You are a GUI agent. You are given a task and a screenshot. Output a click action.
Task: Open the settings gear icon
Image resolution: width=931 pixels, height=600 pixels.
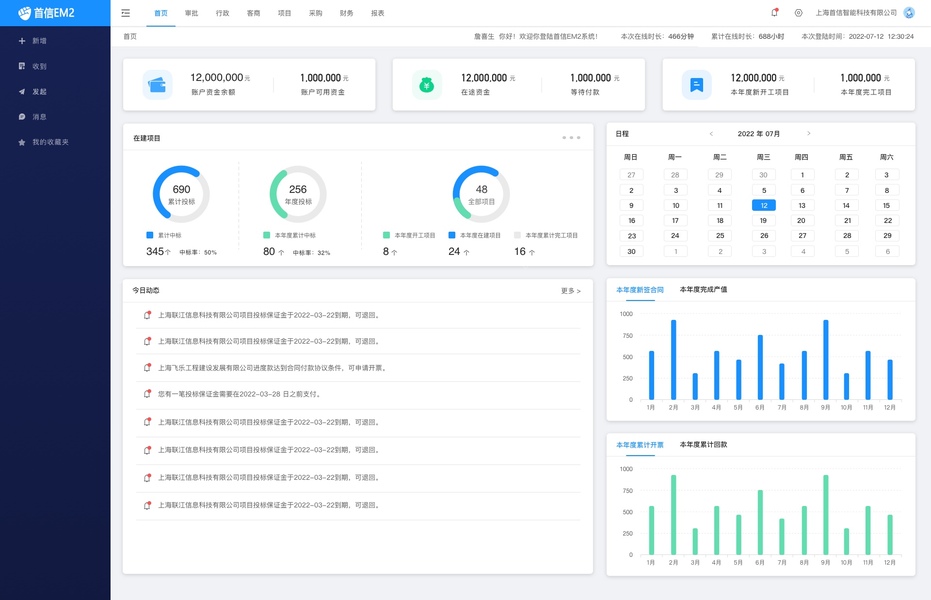[x=799, y=12]
